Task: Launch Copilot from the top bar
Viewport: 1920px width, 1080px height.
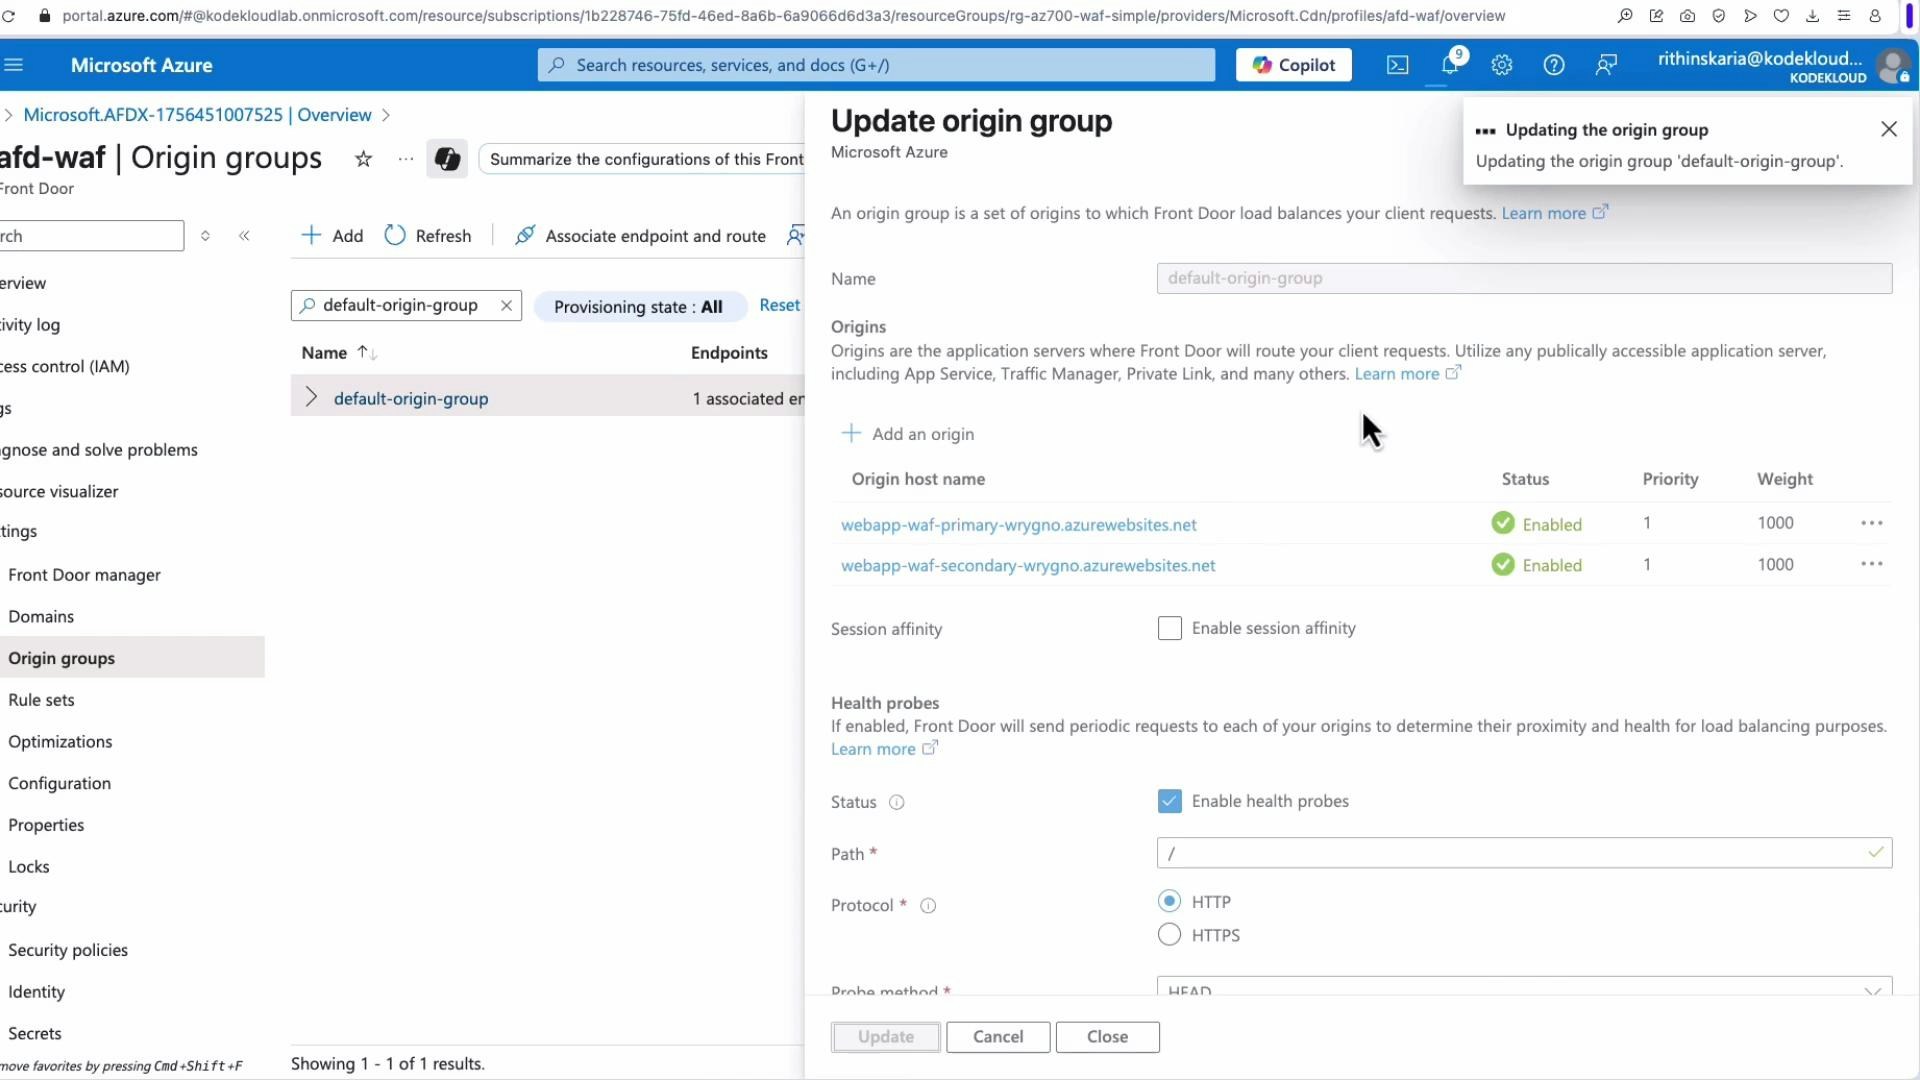Action: (x=1292, y=65)
